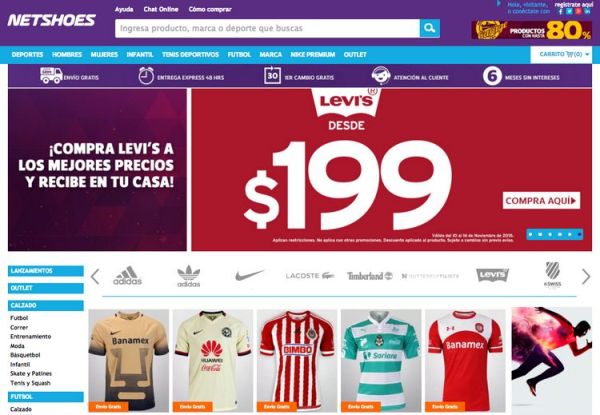Focus the product search input field
The width and height of the screenshot is (600, 415).
(267, 28)
